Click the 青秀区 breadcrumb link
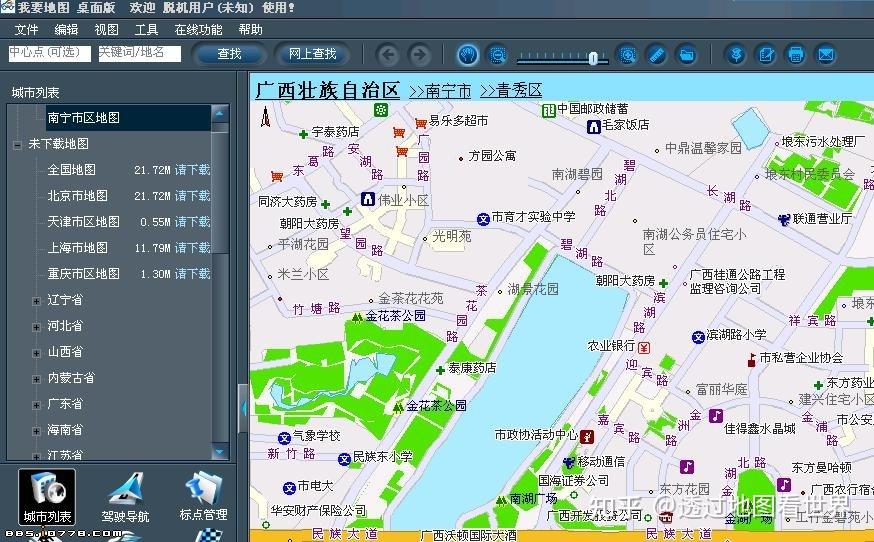The width and height of the screenshot is (874, 542). [x=511, y=90]
